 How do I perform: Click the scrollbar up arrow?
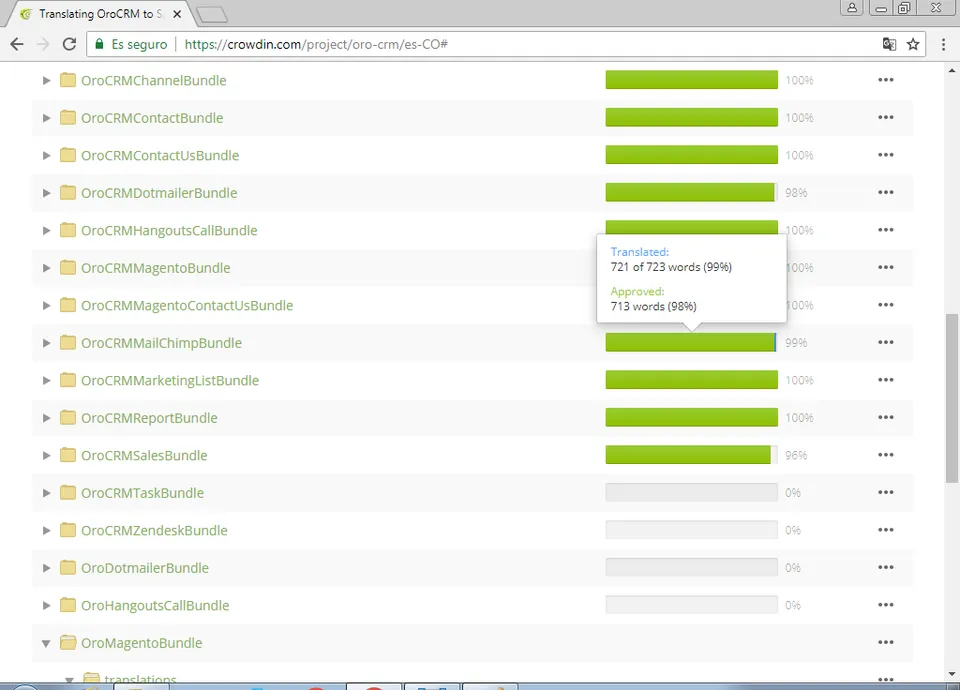[x=951, y=69]
